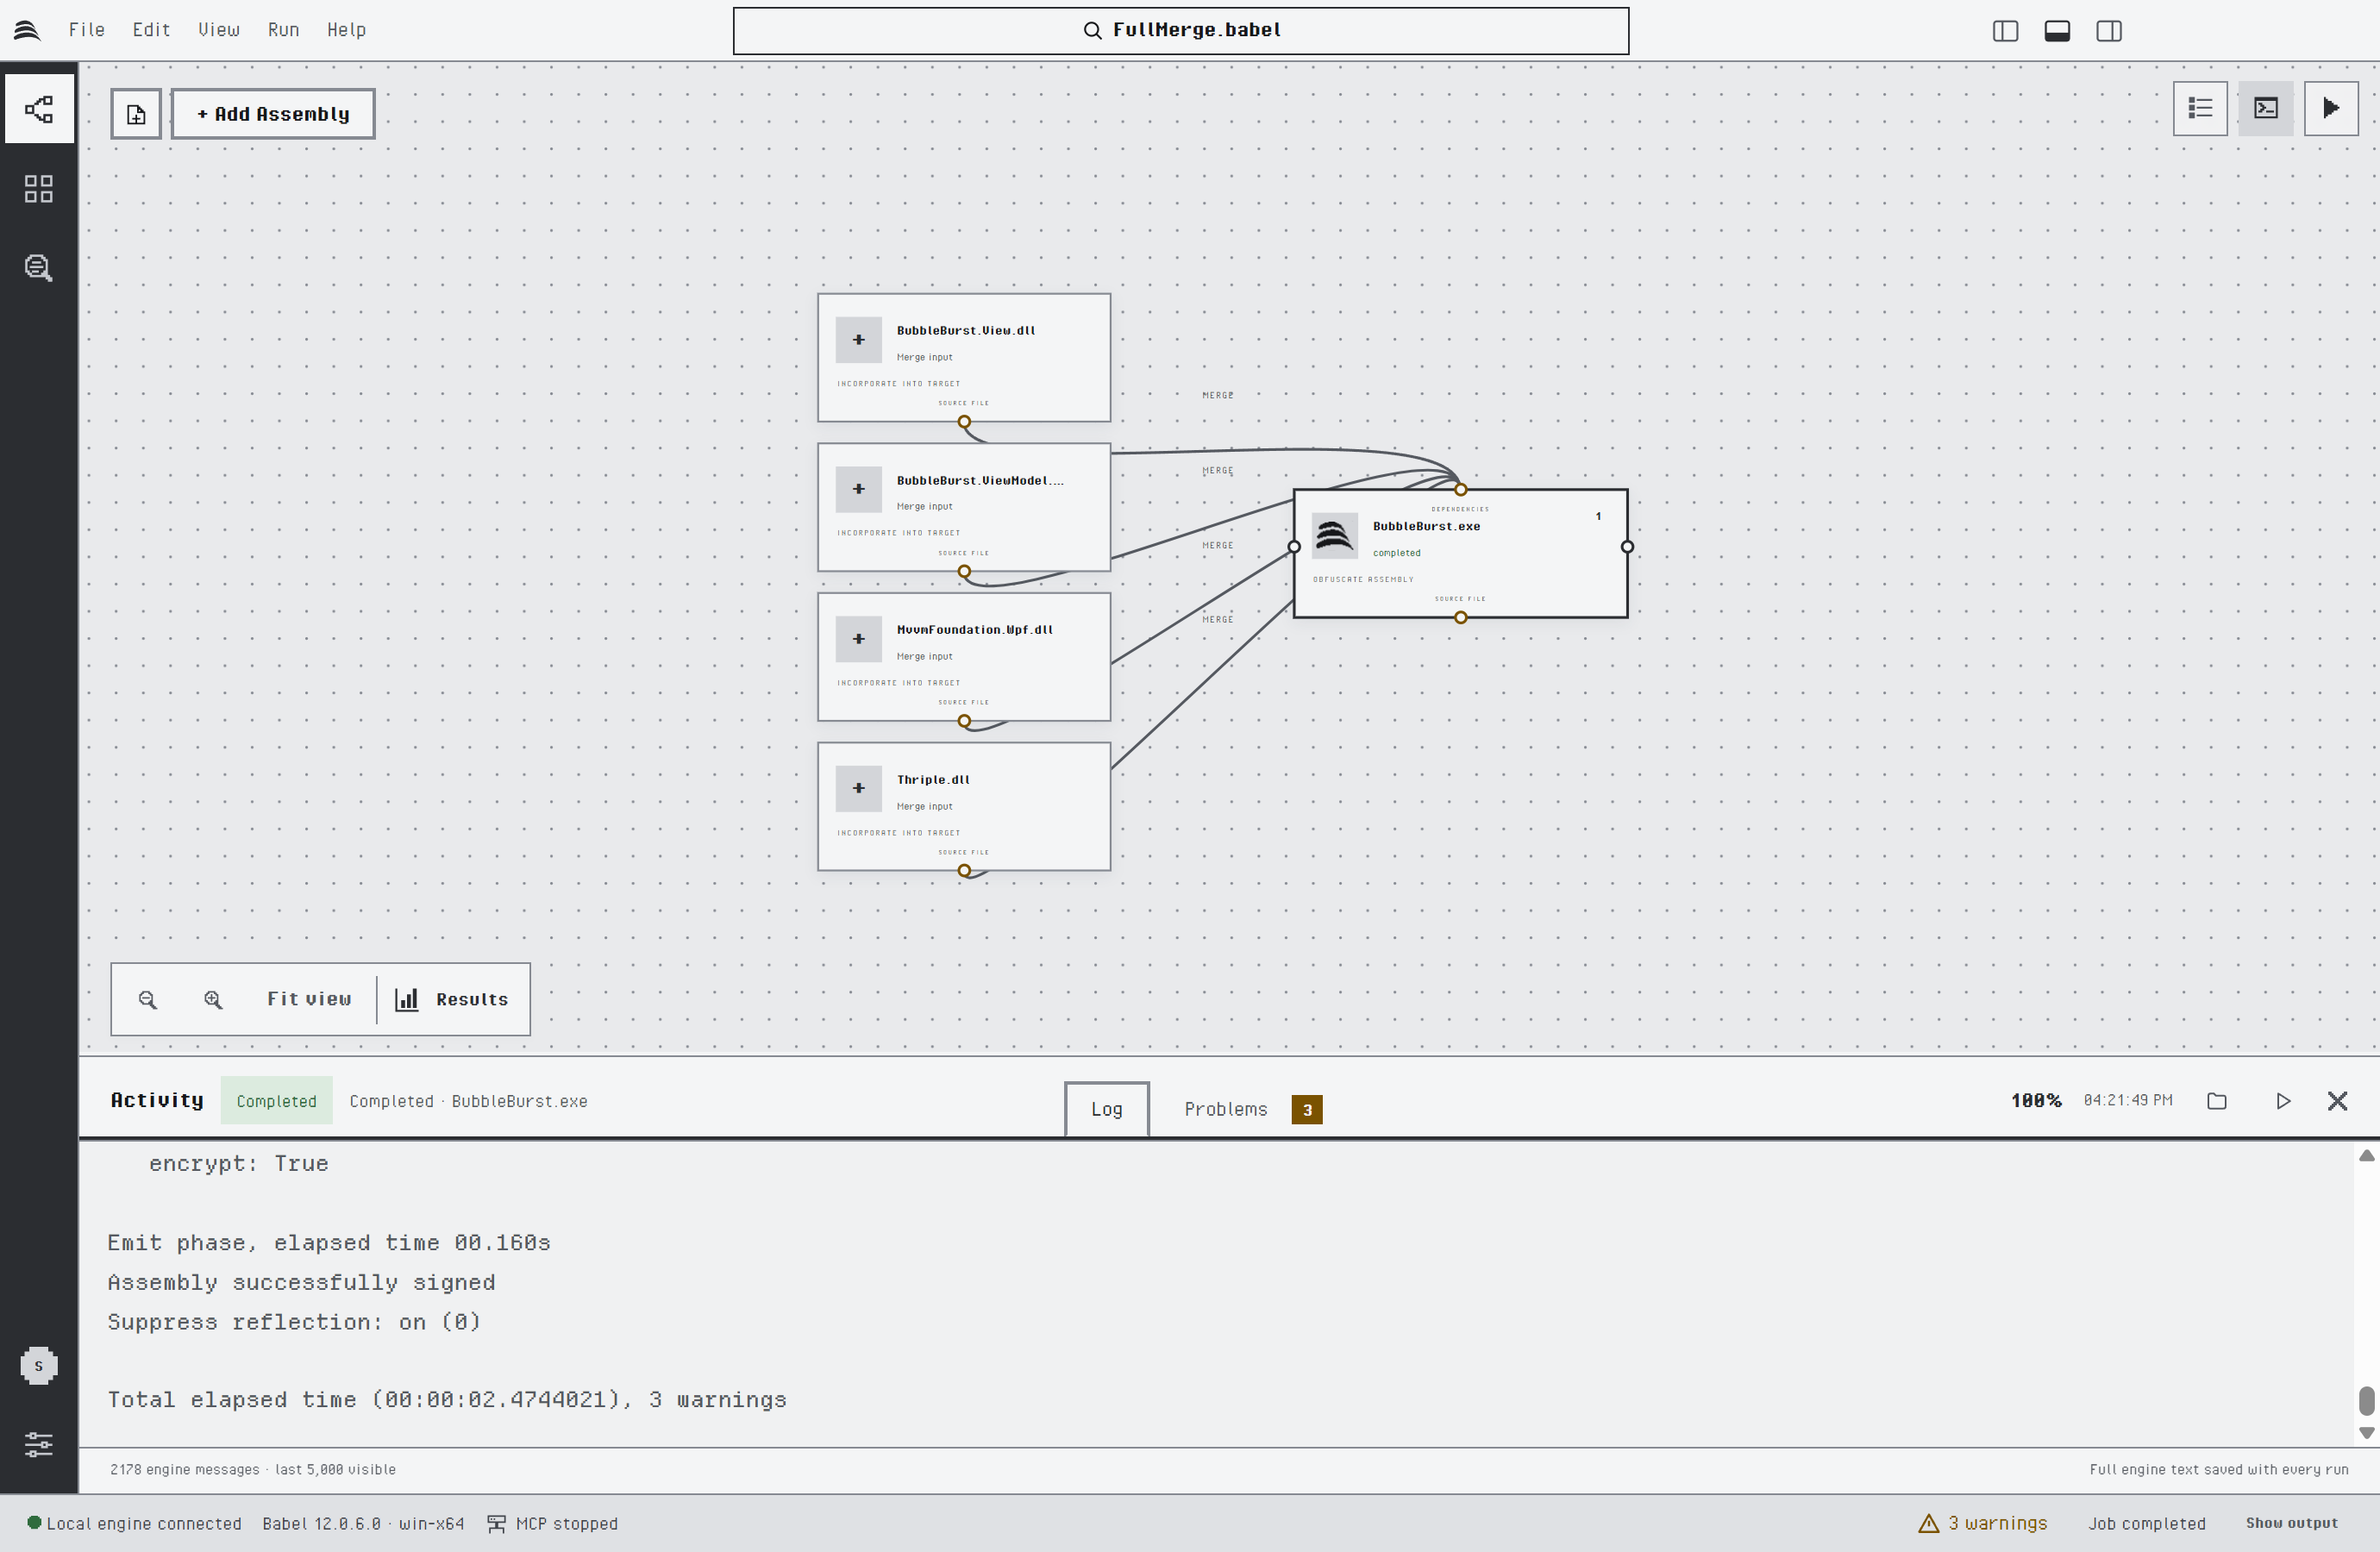
Task: Open the grid dashboard sidebar icon
Action: [x=39, y=189]
